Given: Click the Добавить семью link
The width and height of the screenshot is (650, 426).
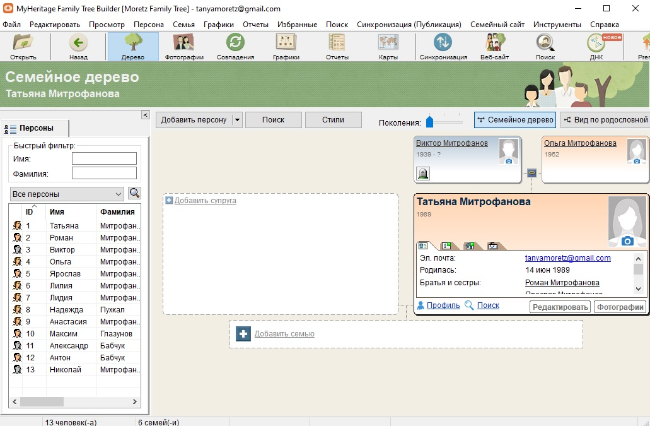Looking at the screenshot, I should click(284, 334).
